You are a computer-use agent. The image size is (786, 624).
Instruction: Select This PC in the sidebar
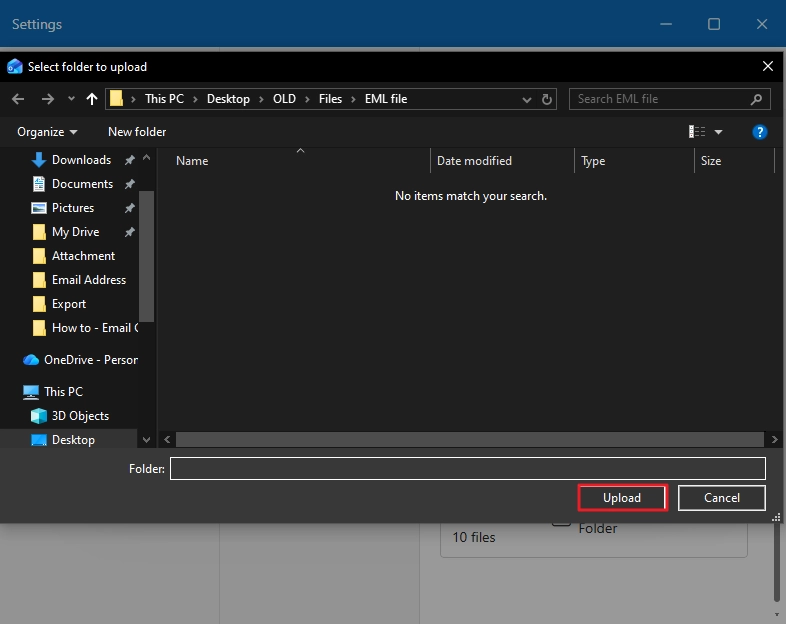(x=53, y=392)
